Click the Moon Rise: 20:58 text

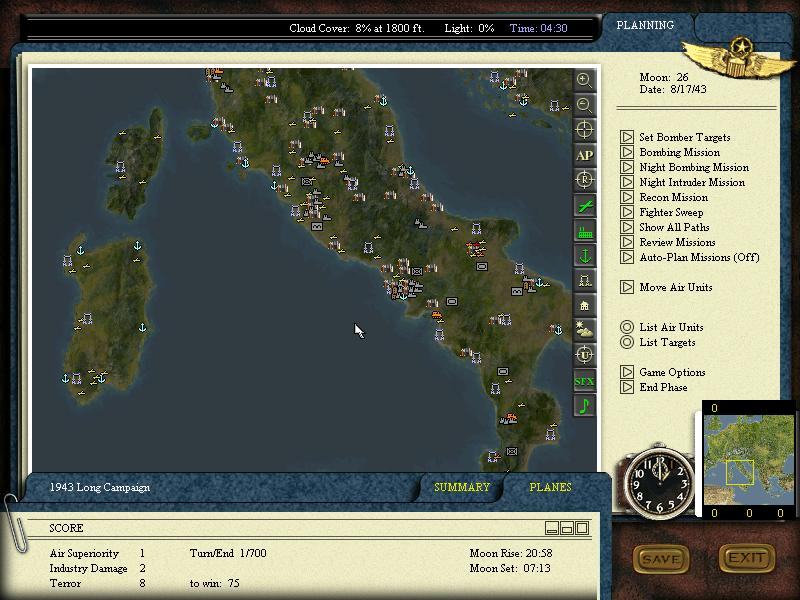tap(511, 553)
